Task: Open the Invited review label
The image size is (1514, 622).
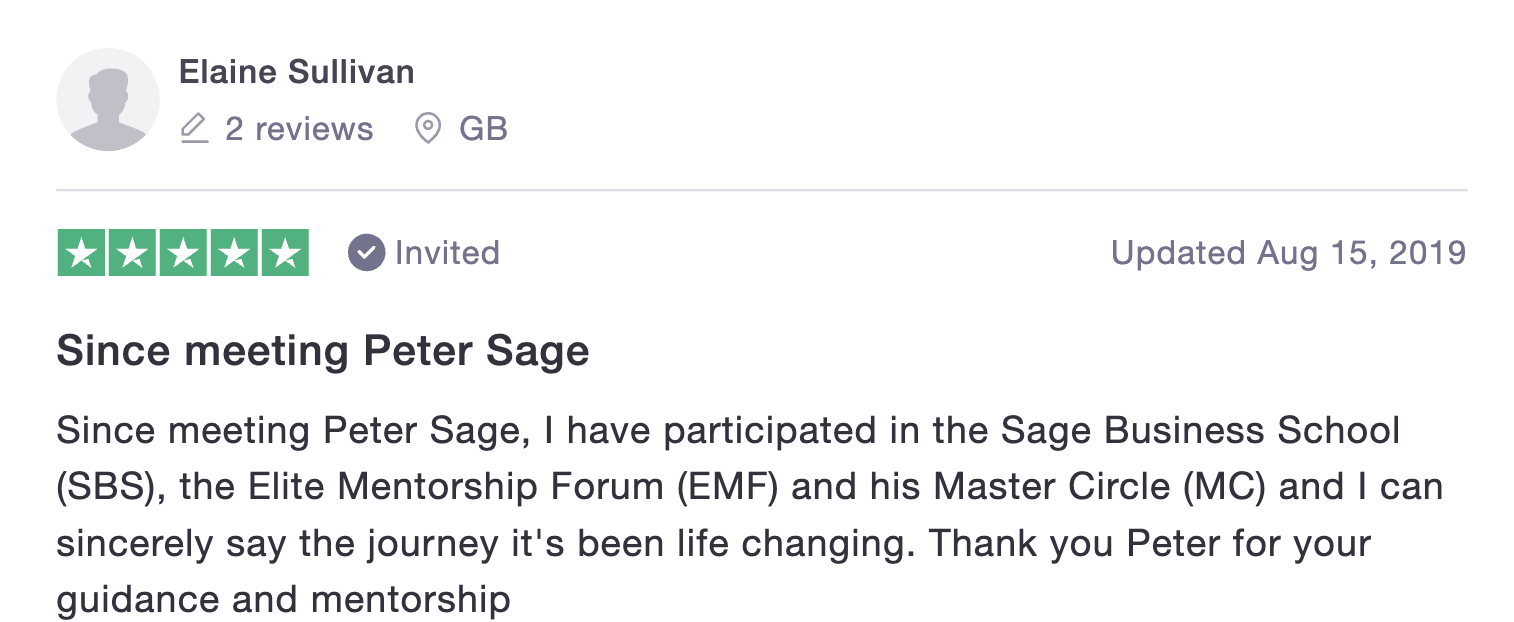Action: [x=447, y=253]
